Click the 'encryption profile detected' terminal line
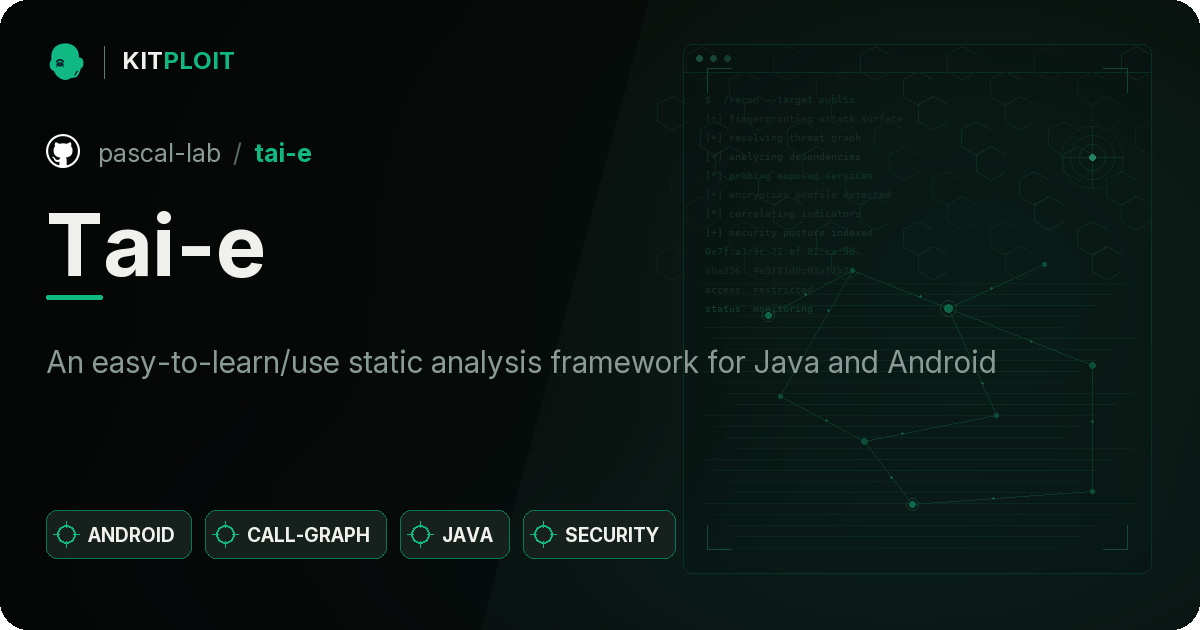 tap(797, 195)
